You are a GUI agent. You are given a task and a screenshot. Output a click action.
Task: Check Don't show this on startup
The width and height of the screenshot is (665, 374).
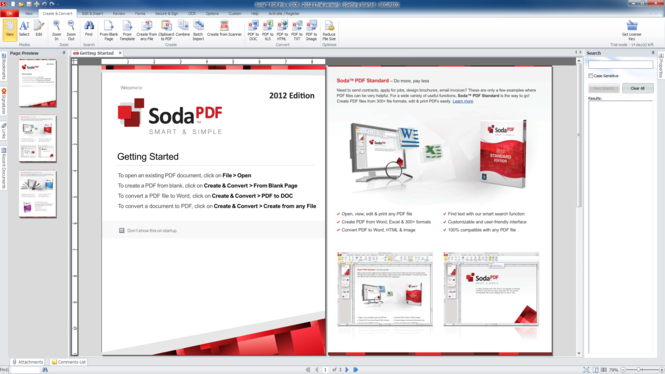click(122, 230)
